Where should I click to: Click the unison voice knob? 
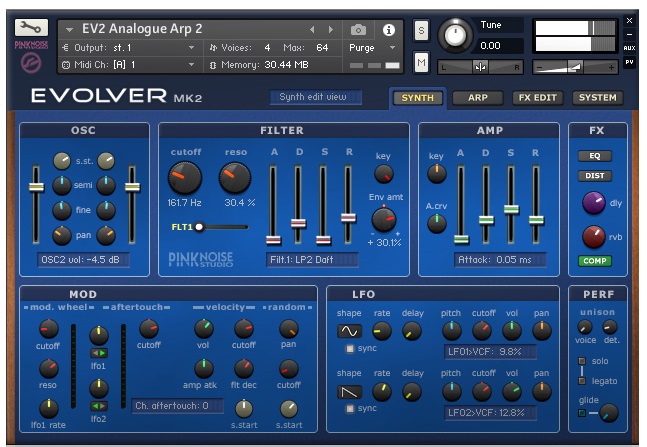pos(584,327)
